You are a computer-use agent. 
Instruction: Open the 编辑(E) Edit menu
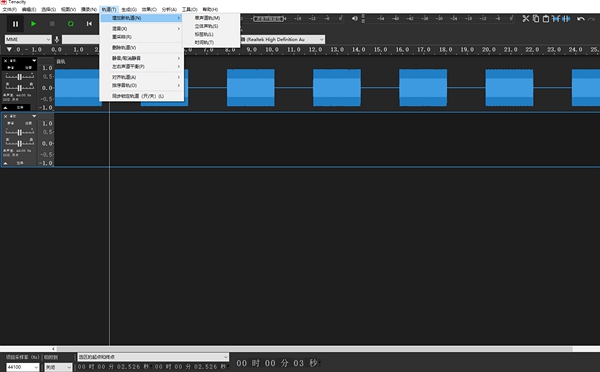click(29, 9)
